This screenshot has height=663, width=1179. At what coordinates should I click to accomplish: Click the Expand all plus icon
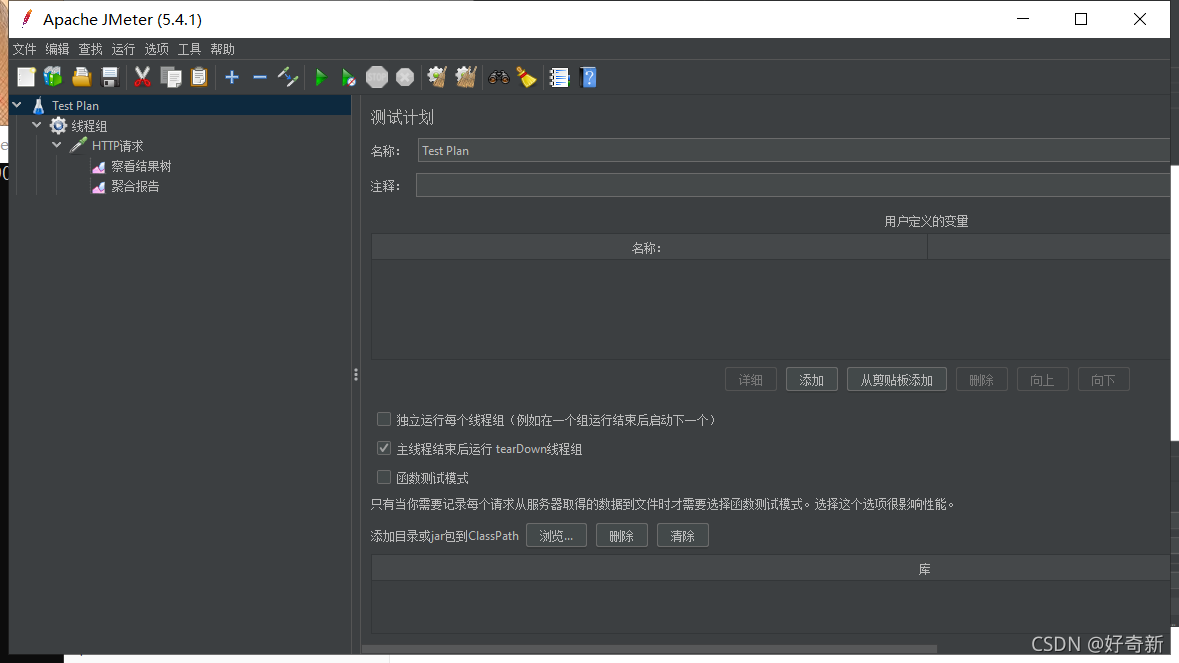(x=232, y=77)
